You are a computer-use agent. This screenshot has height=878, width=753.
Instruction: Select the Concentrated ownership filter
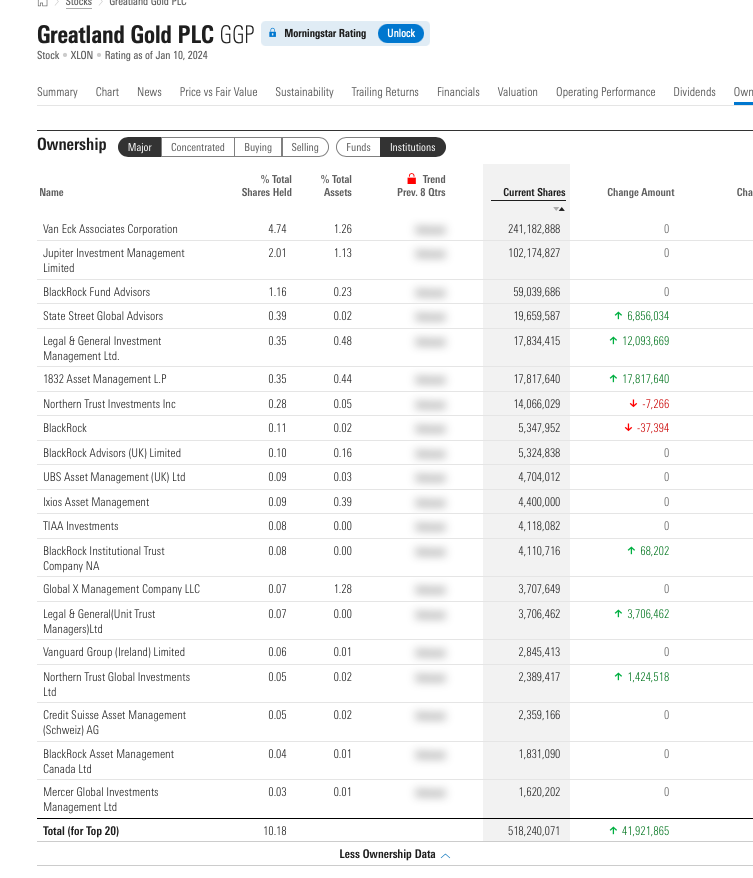[x=198, y=147]
